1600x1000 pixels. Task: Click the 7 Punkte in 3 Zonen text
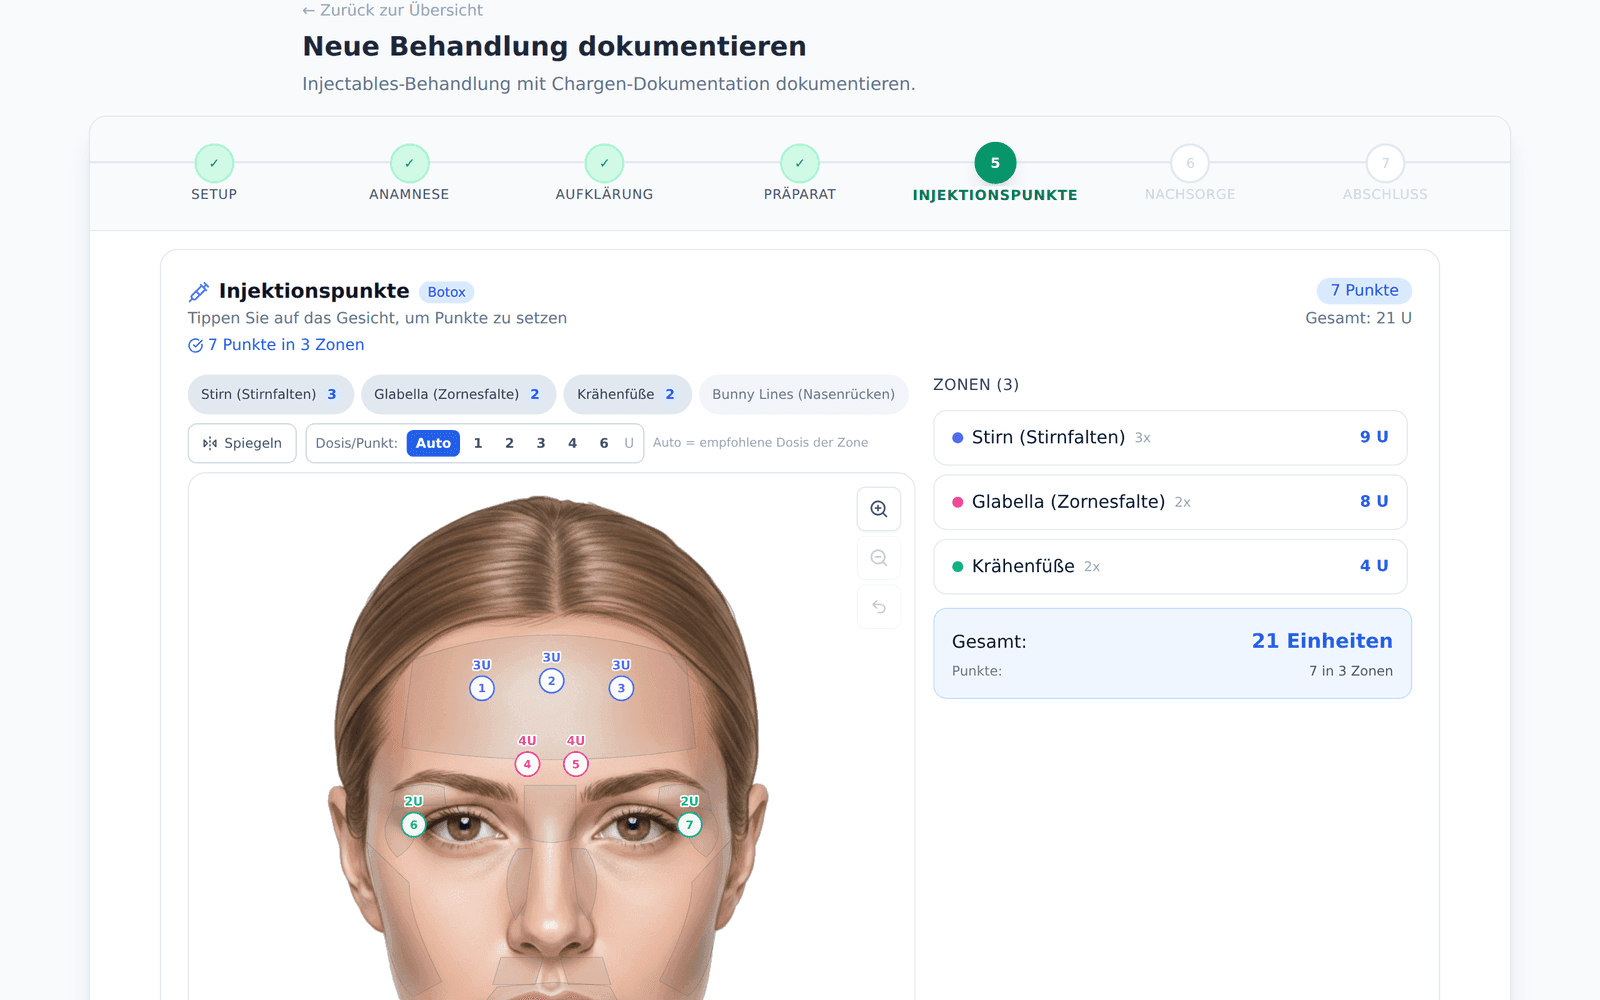click(286, 345)
